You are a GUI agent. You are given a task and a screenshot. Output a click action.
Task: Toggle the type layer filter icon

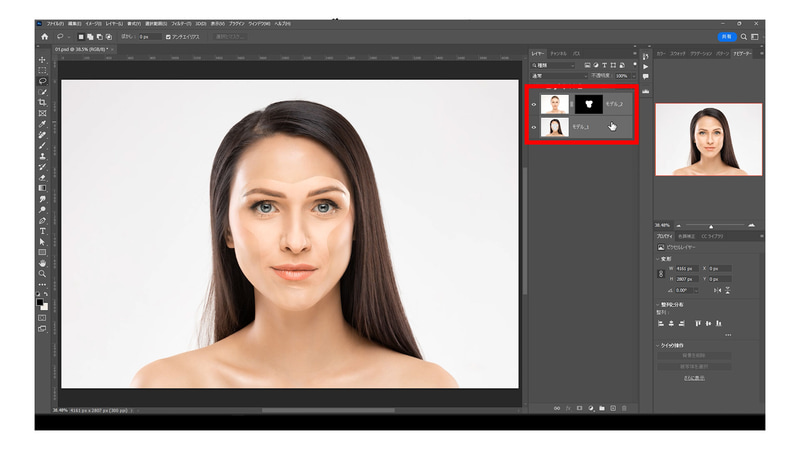[x=605, y=65]
